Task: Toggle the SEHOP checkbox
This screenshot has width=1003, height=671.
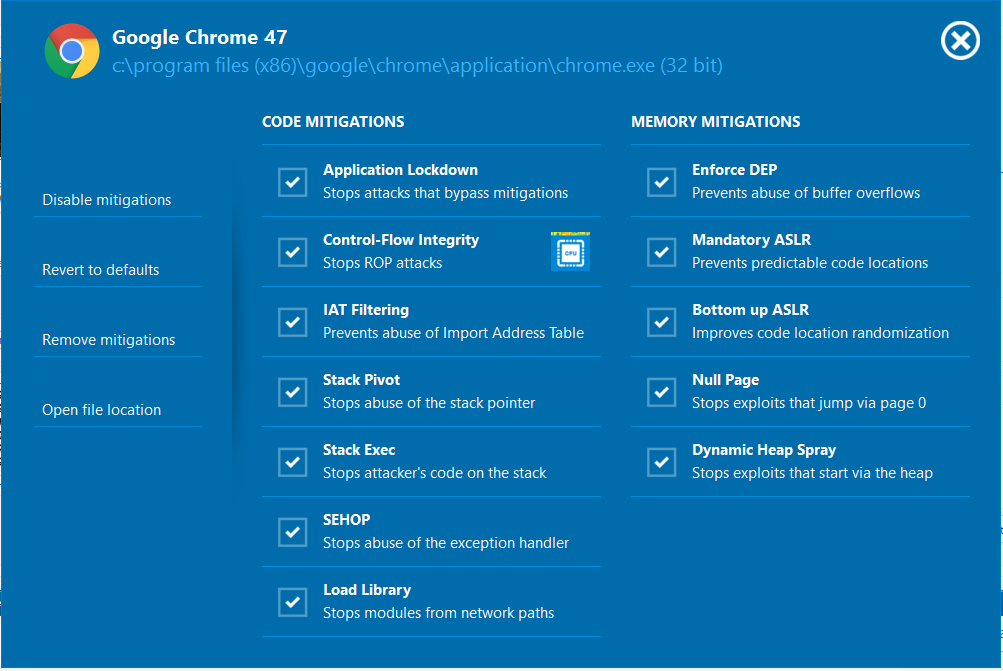Action: point(292,532)
